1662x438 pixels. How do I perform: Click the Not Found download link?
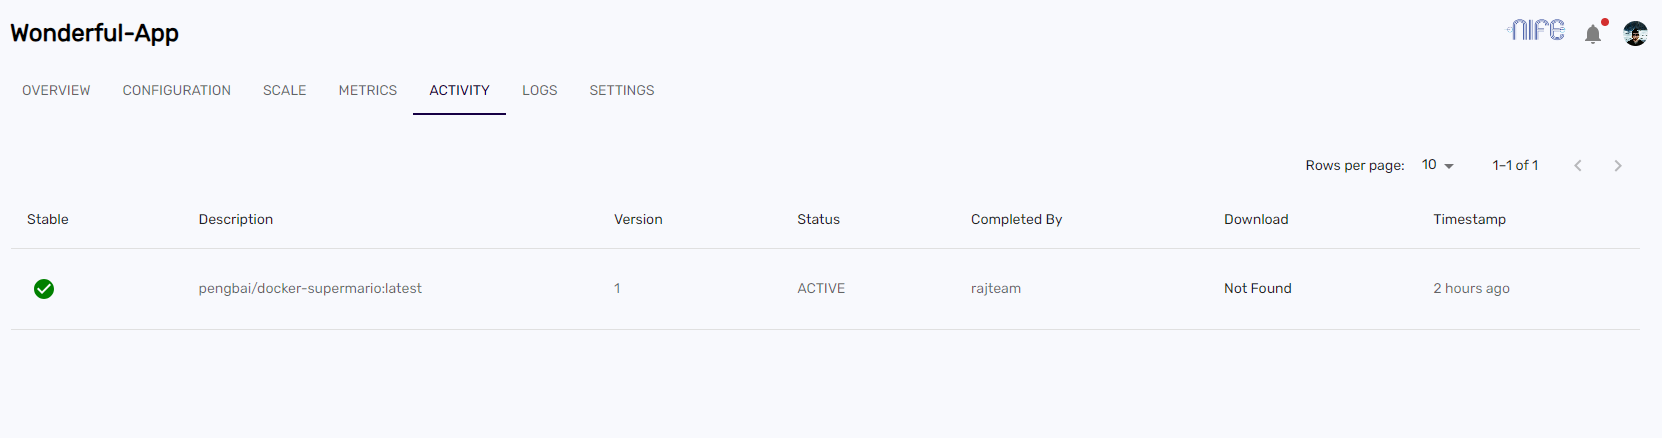click(x=1258, y=288)
